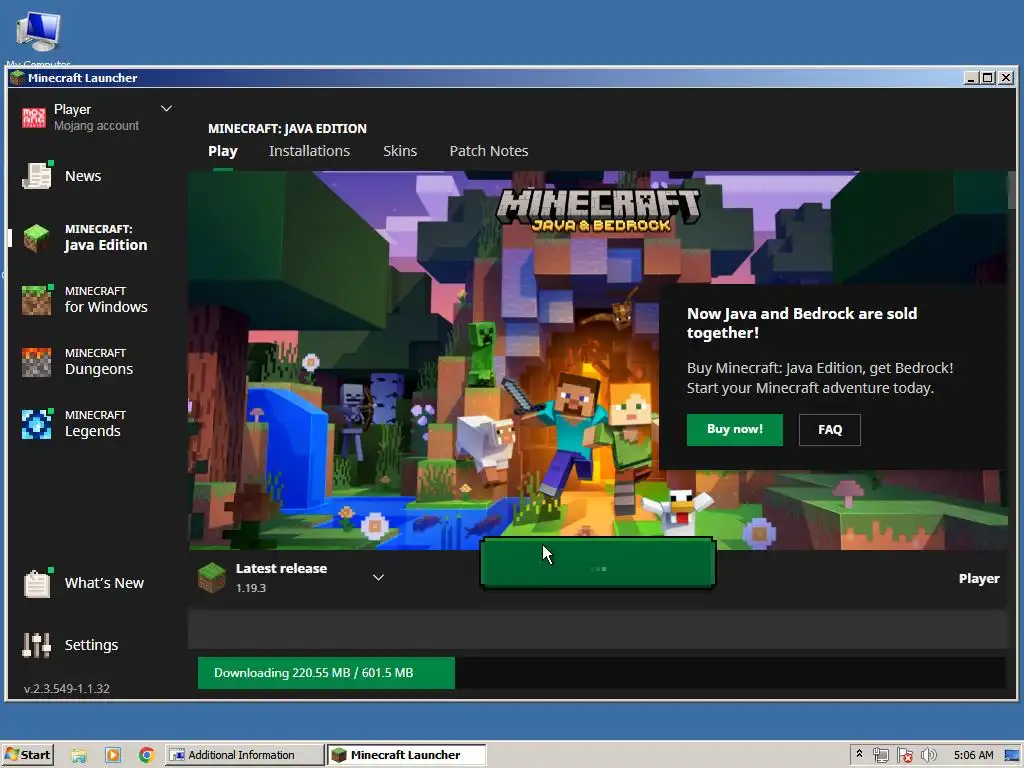Click the Buy now! button
Image resolution: width=1024 pixels, height=768 pixels.
[x=735, y=429]
